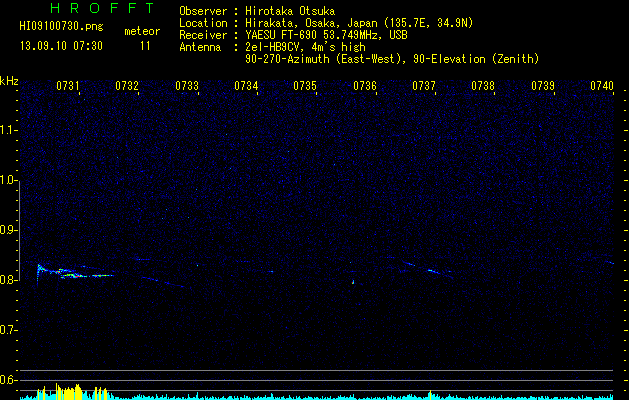This screenshot has height=400, width=629.
Task: Click the sloped echo trace near 0737
Action: pos(427,268)
